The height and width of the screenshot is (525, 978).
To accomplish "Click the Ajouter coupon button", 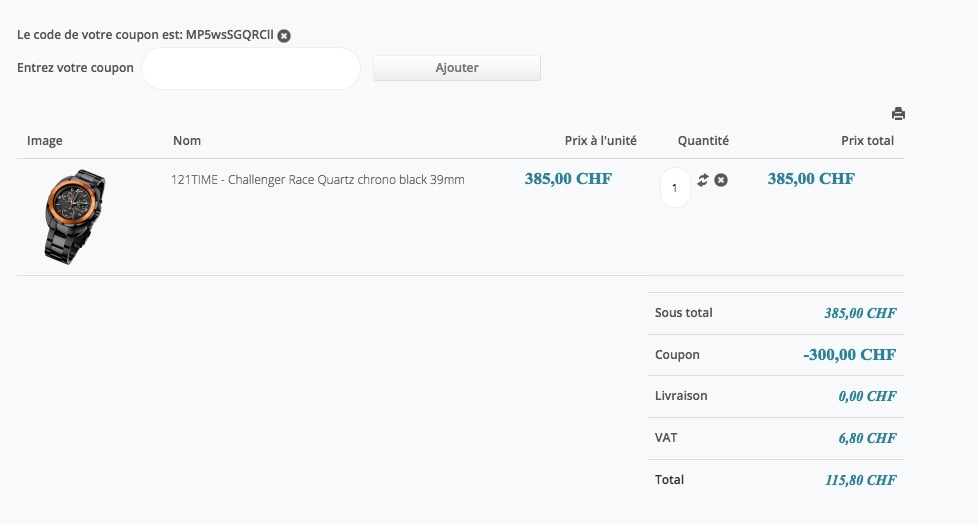I will [x=456, y=68].
